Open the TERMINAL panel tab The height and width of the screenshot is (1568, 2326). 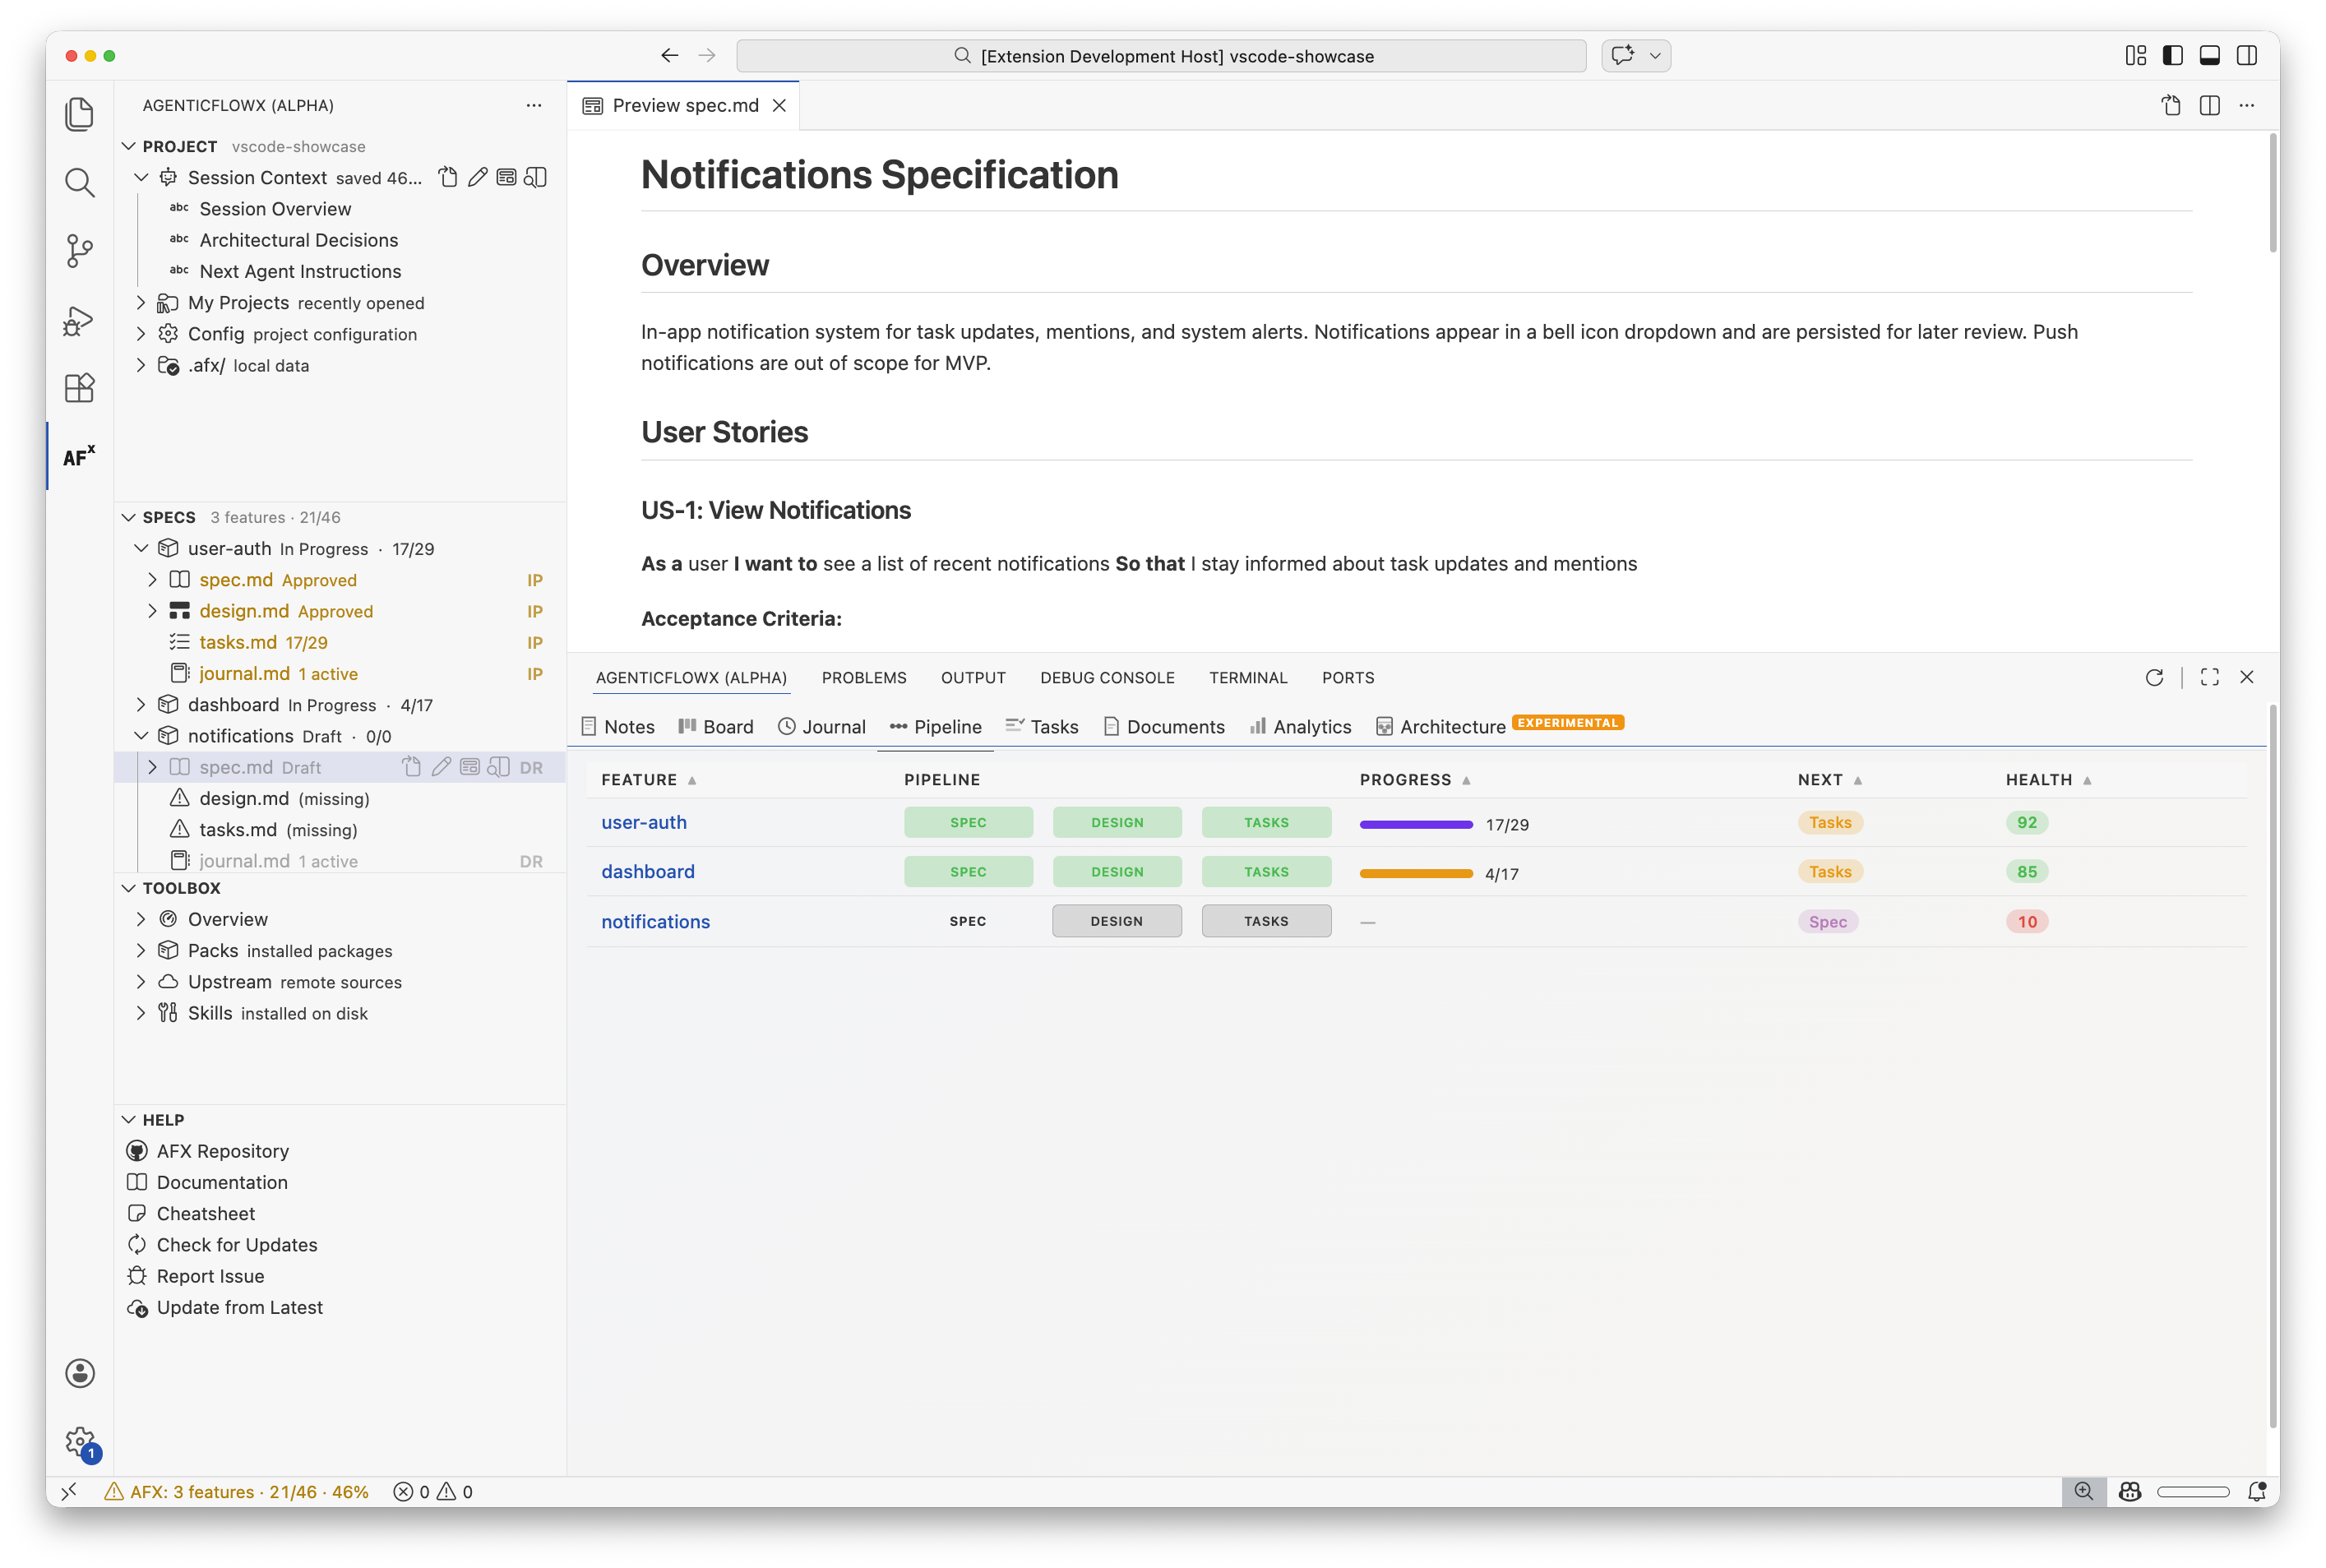1247,678
